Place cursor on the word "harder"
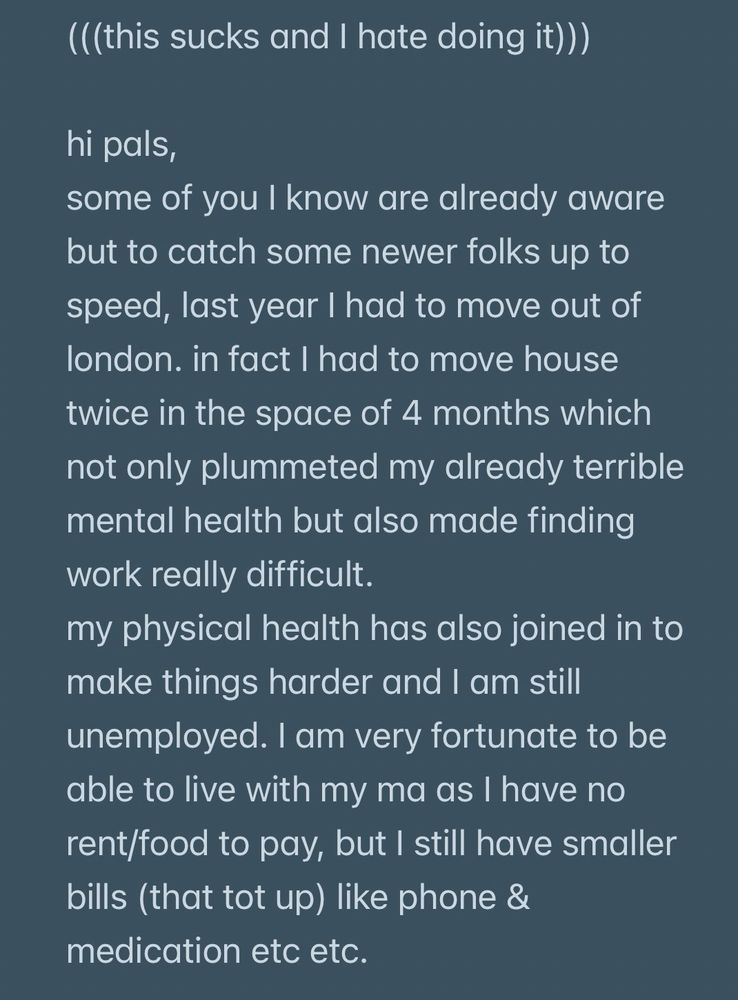The width and height of the screenshot is (738, 1000). [x=320, y=682]
